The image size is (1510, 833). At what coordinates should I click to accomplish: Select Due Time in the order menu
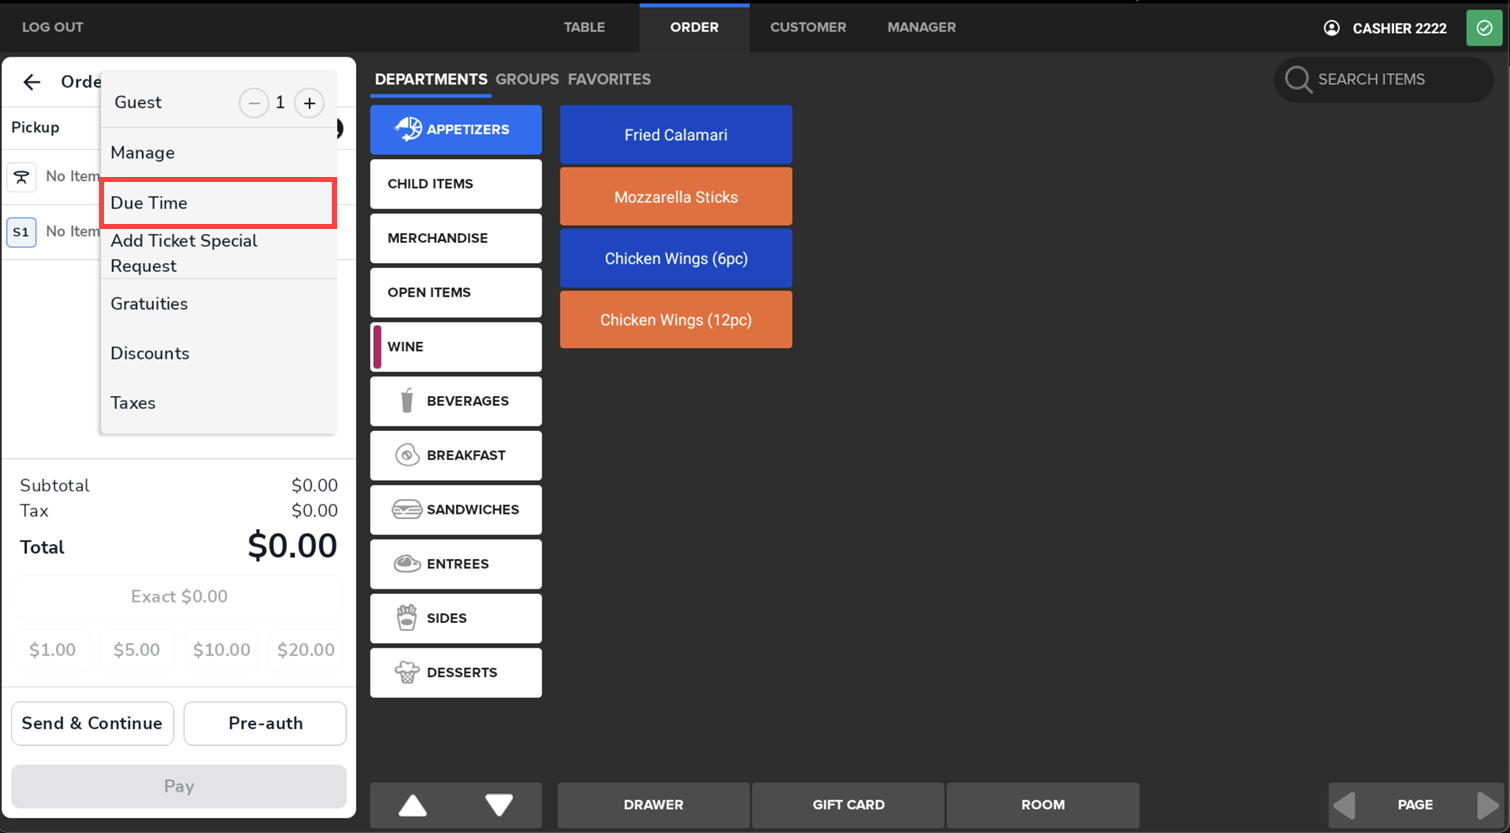218,203
